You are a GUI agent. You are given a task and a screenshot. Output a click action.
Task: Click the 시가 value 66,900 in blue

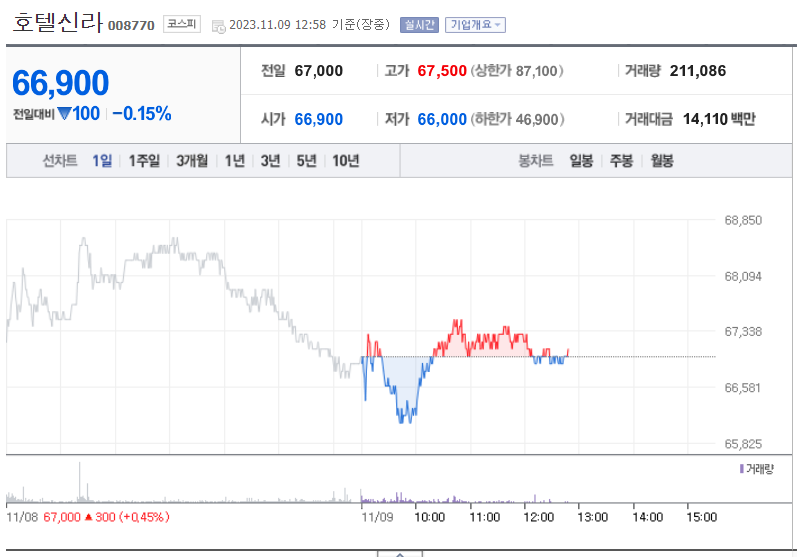319,119
